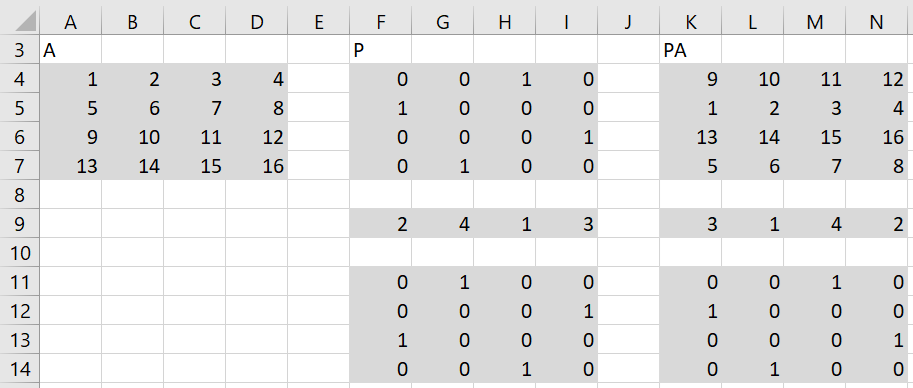Click cell I12 containing 1

567,311
